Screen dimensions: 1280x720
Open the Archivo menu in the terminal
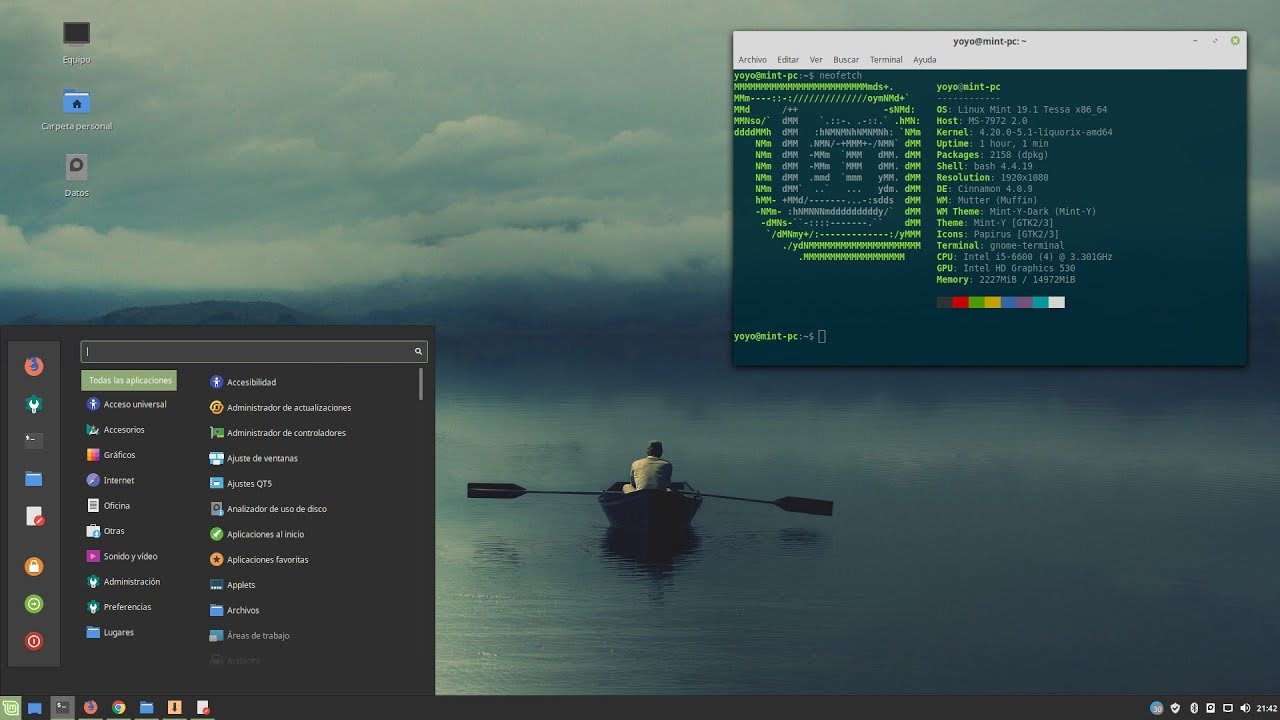(x=752, y=60)
